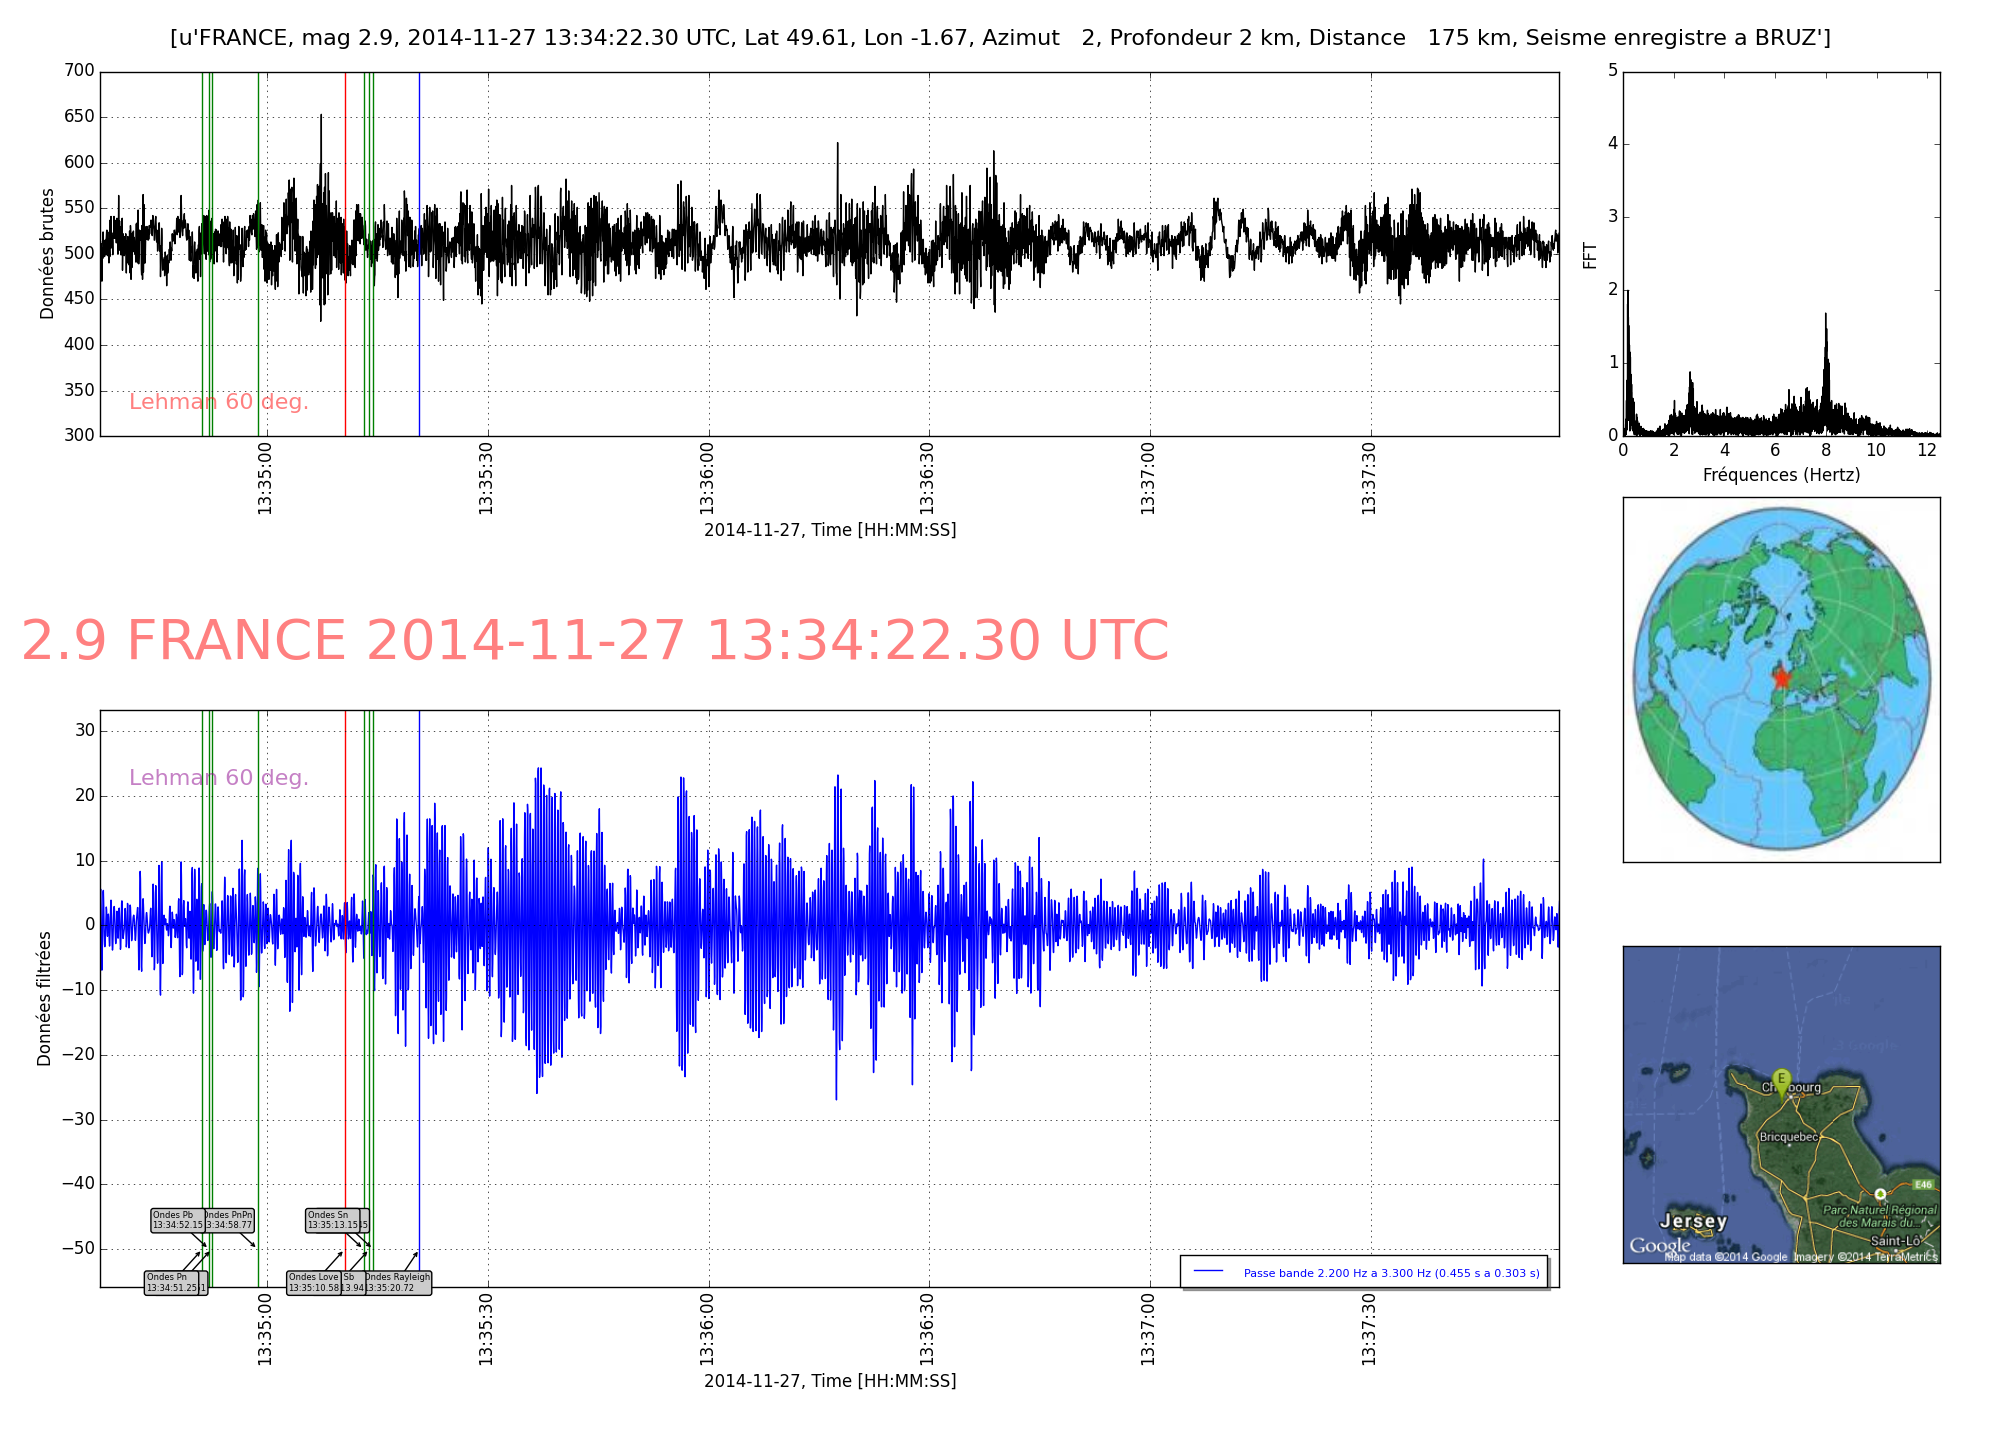Click the Ondes Pb annotation box
The height and width of the screenshot is (1430, 2000).
pyautogui.click(x=177, y=1220)
